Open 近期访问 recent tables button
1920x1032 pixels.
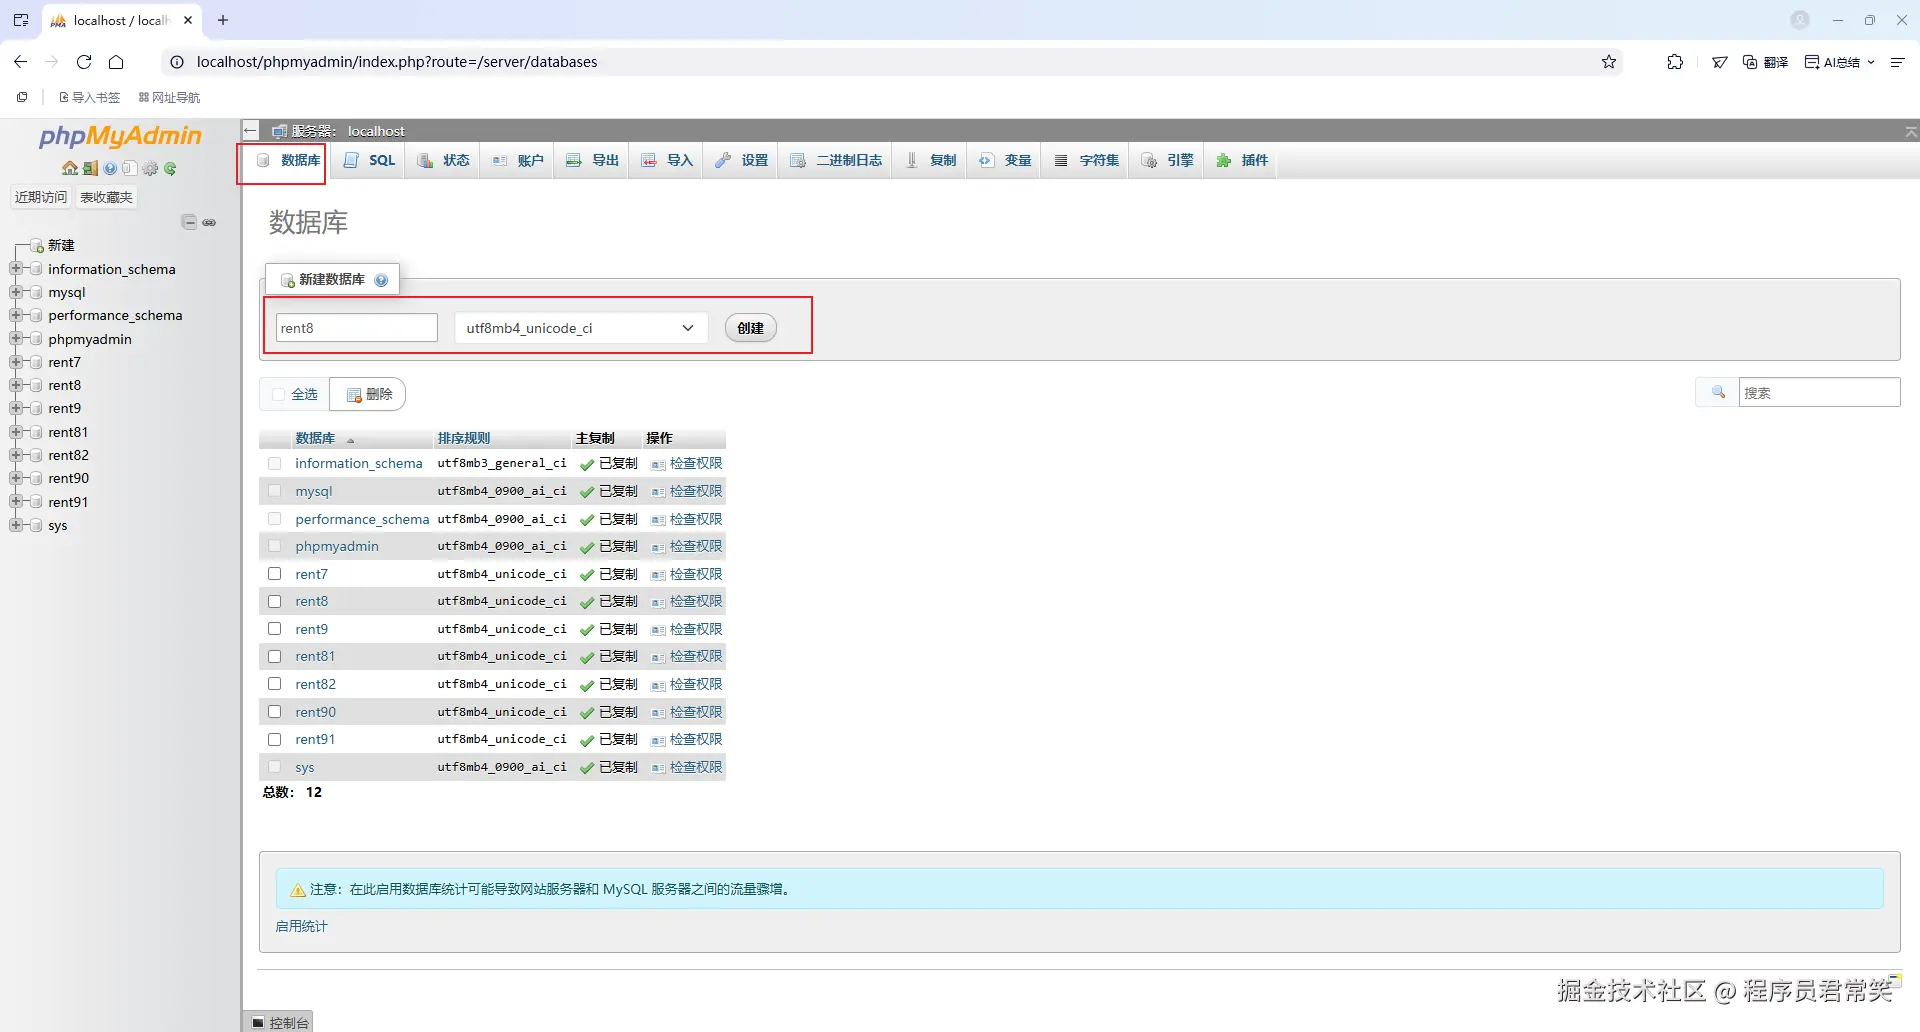[x=41, y=197]
